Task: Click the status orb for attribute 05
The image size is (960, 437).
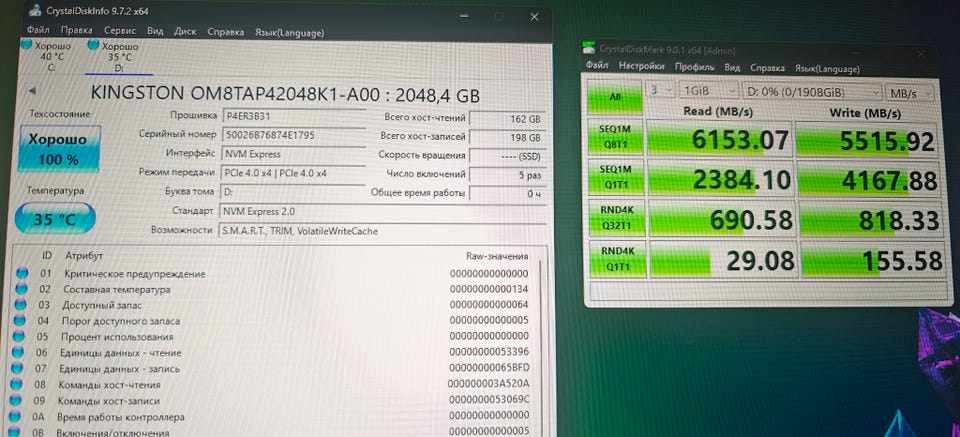Action: click(x=18, y=336)
